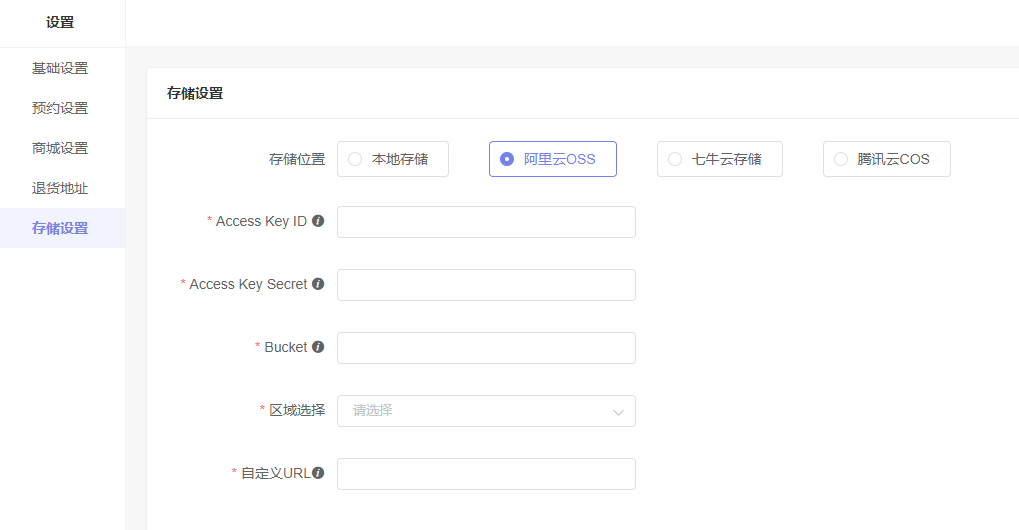
Task: Focus the Access Key ID input field
Action: coord(486,222)
